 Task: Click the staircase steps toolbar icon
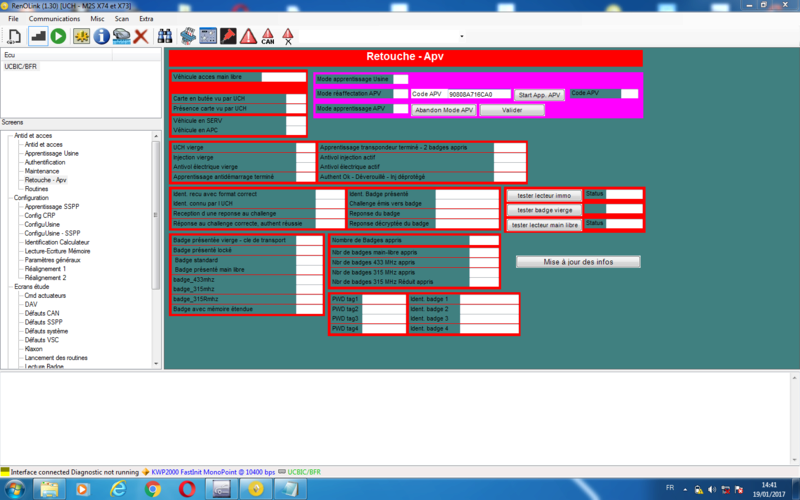[x=38, y=36]
